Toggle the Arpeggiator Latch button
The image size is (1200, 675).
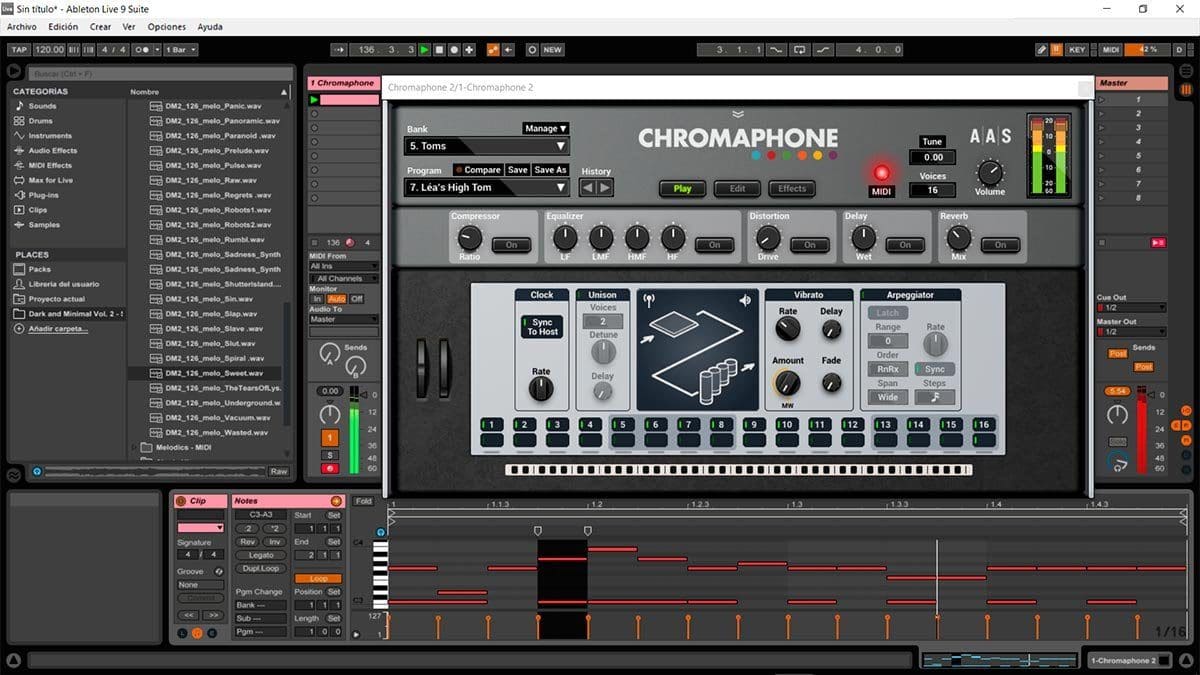pos(888,312)
